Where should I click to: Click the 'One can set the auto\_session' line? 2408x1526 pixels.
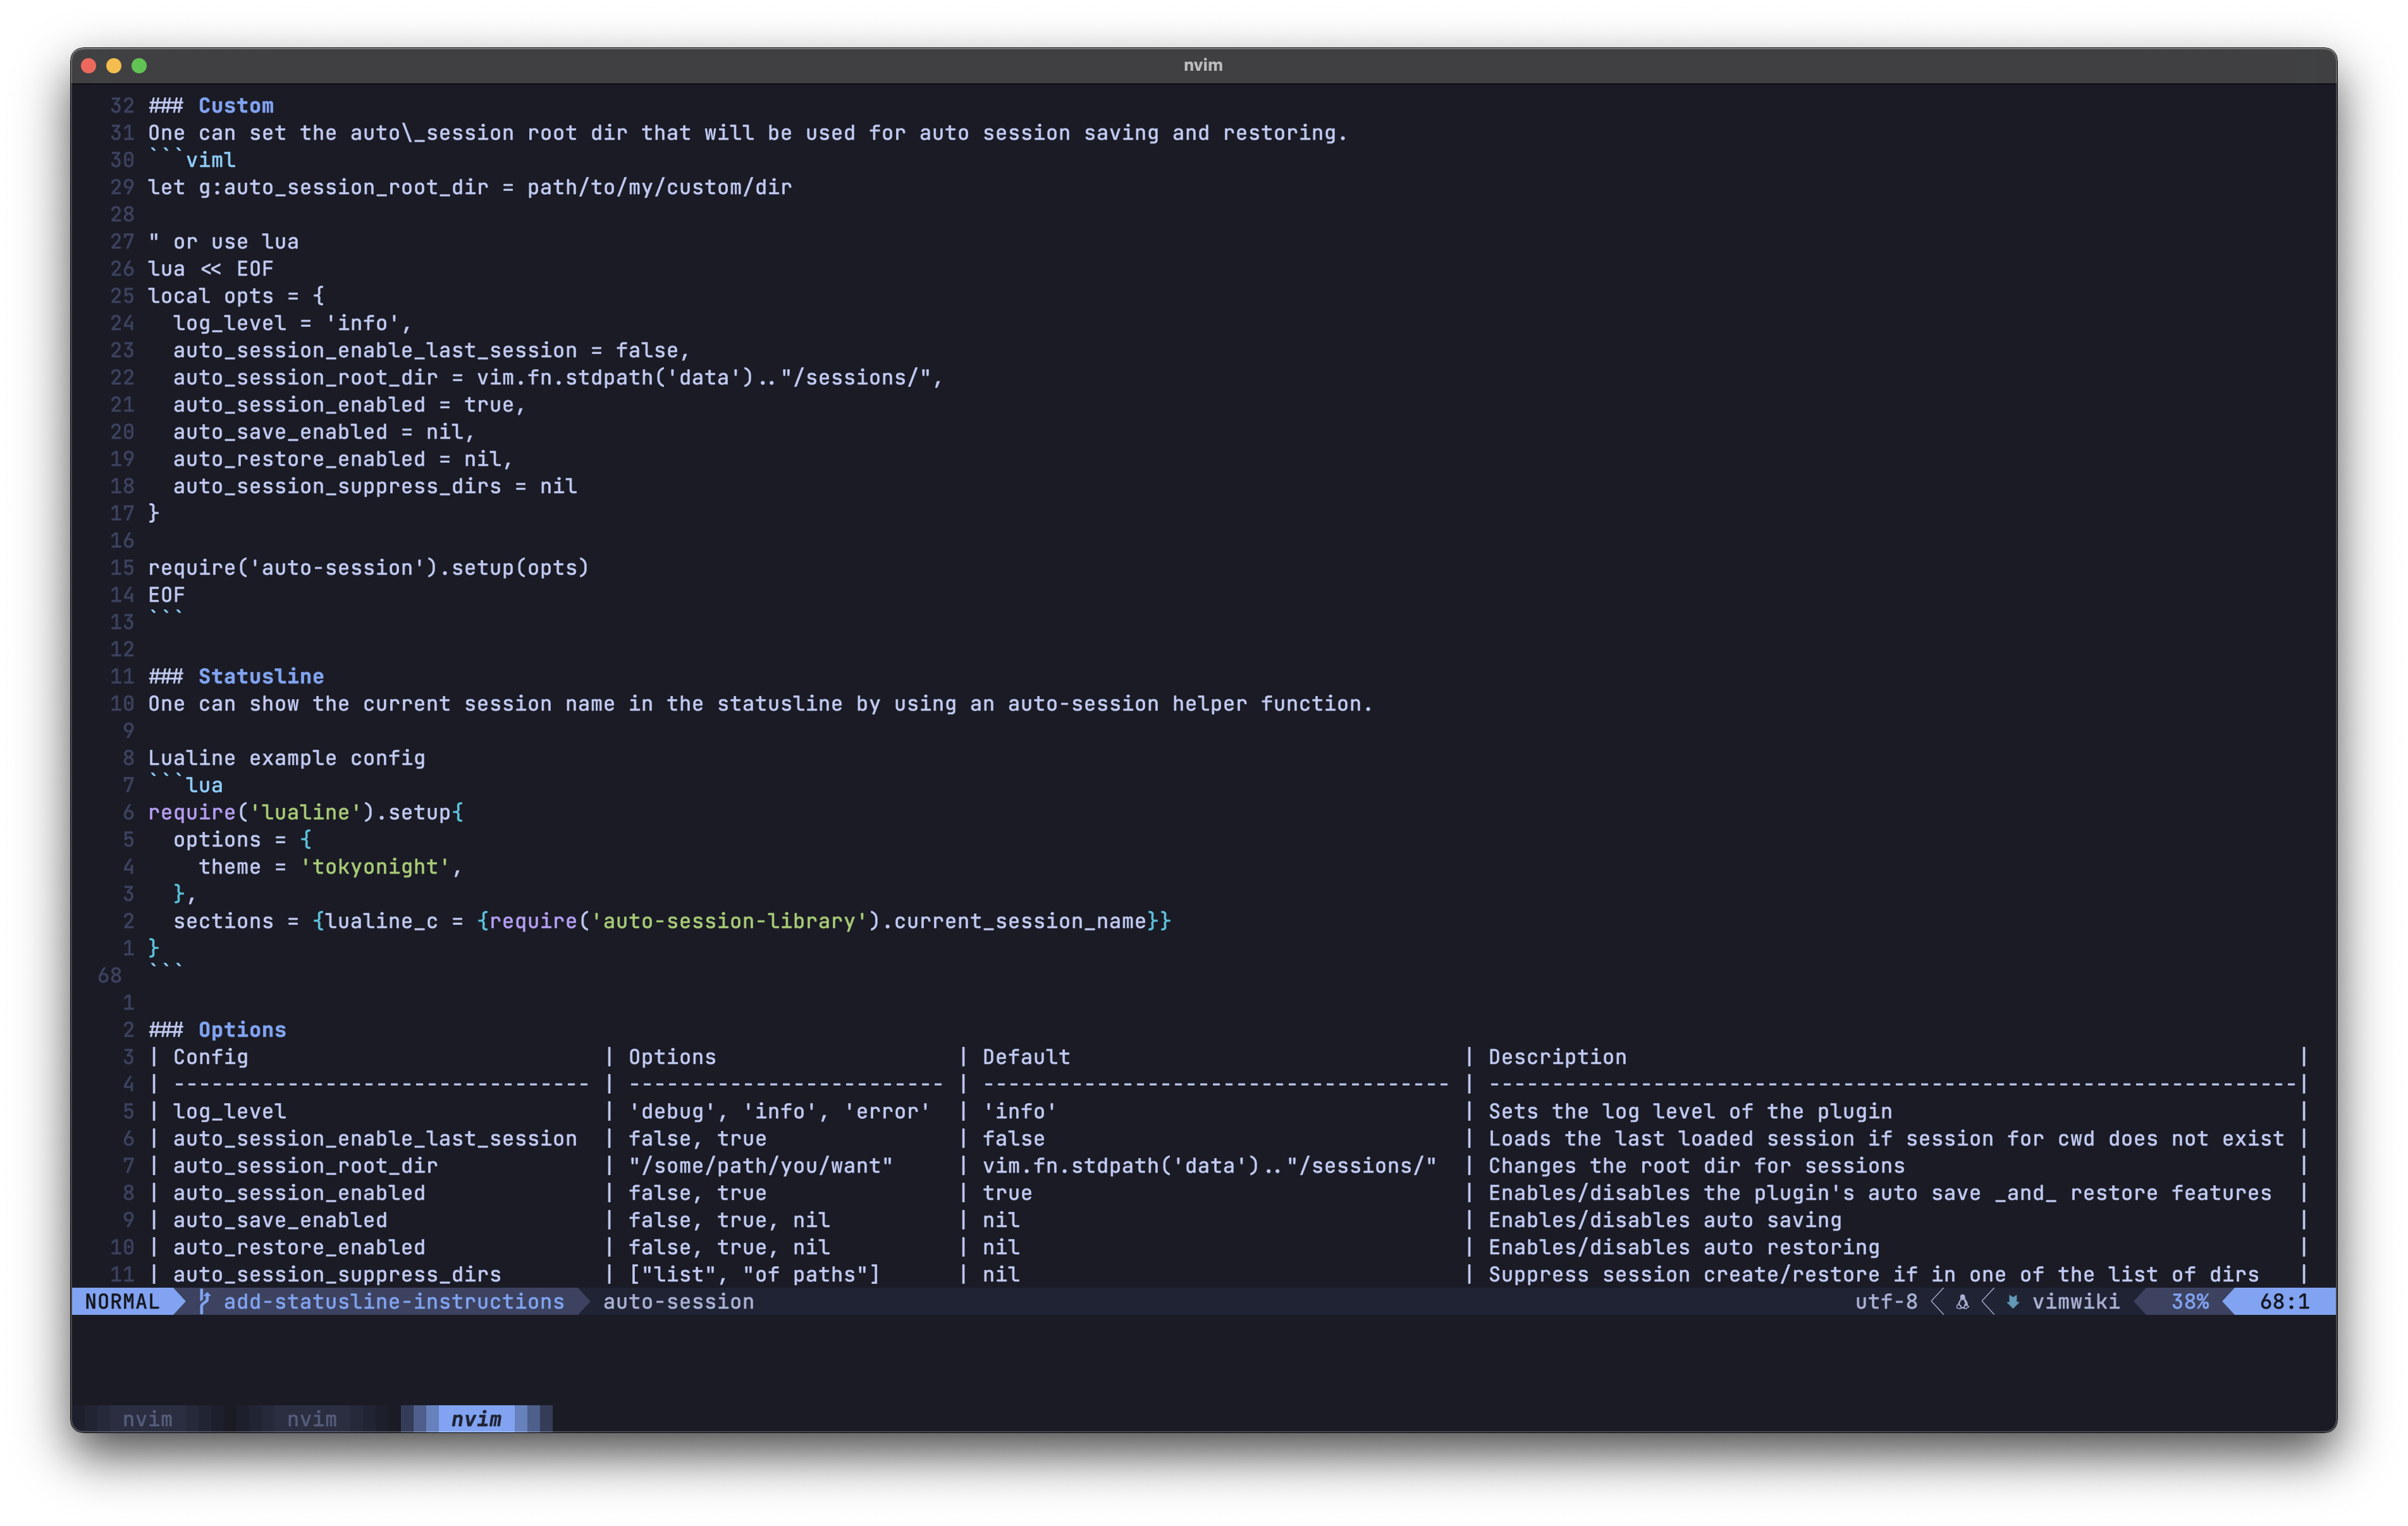pos(748,133)
